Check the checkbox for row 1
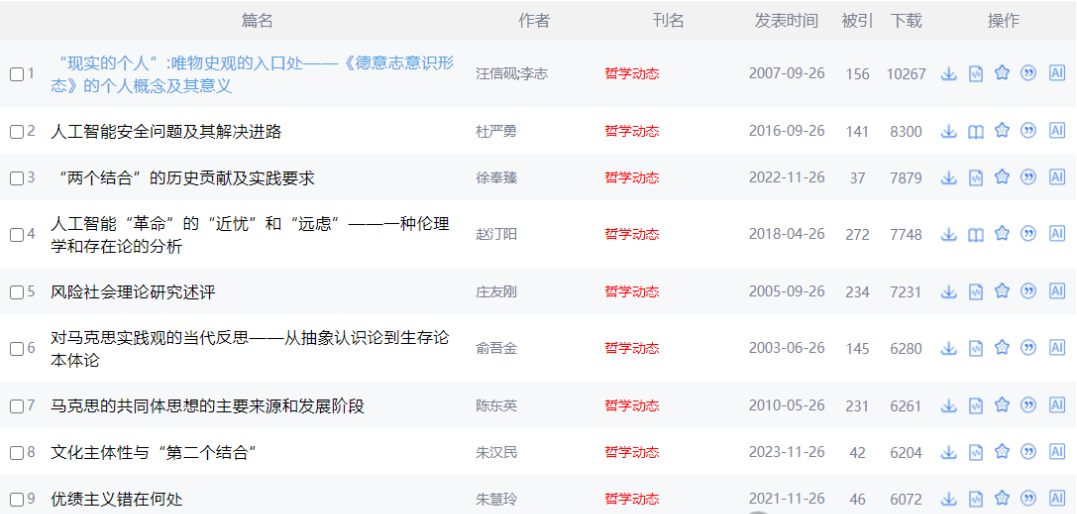 coord(17,74)
